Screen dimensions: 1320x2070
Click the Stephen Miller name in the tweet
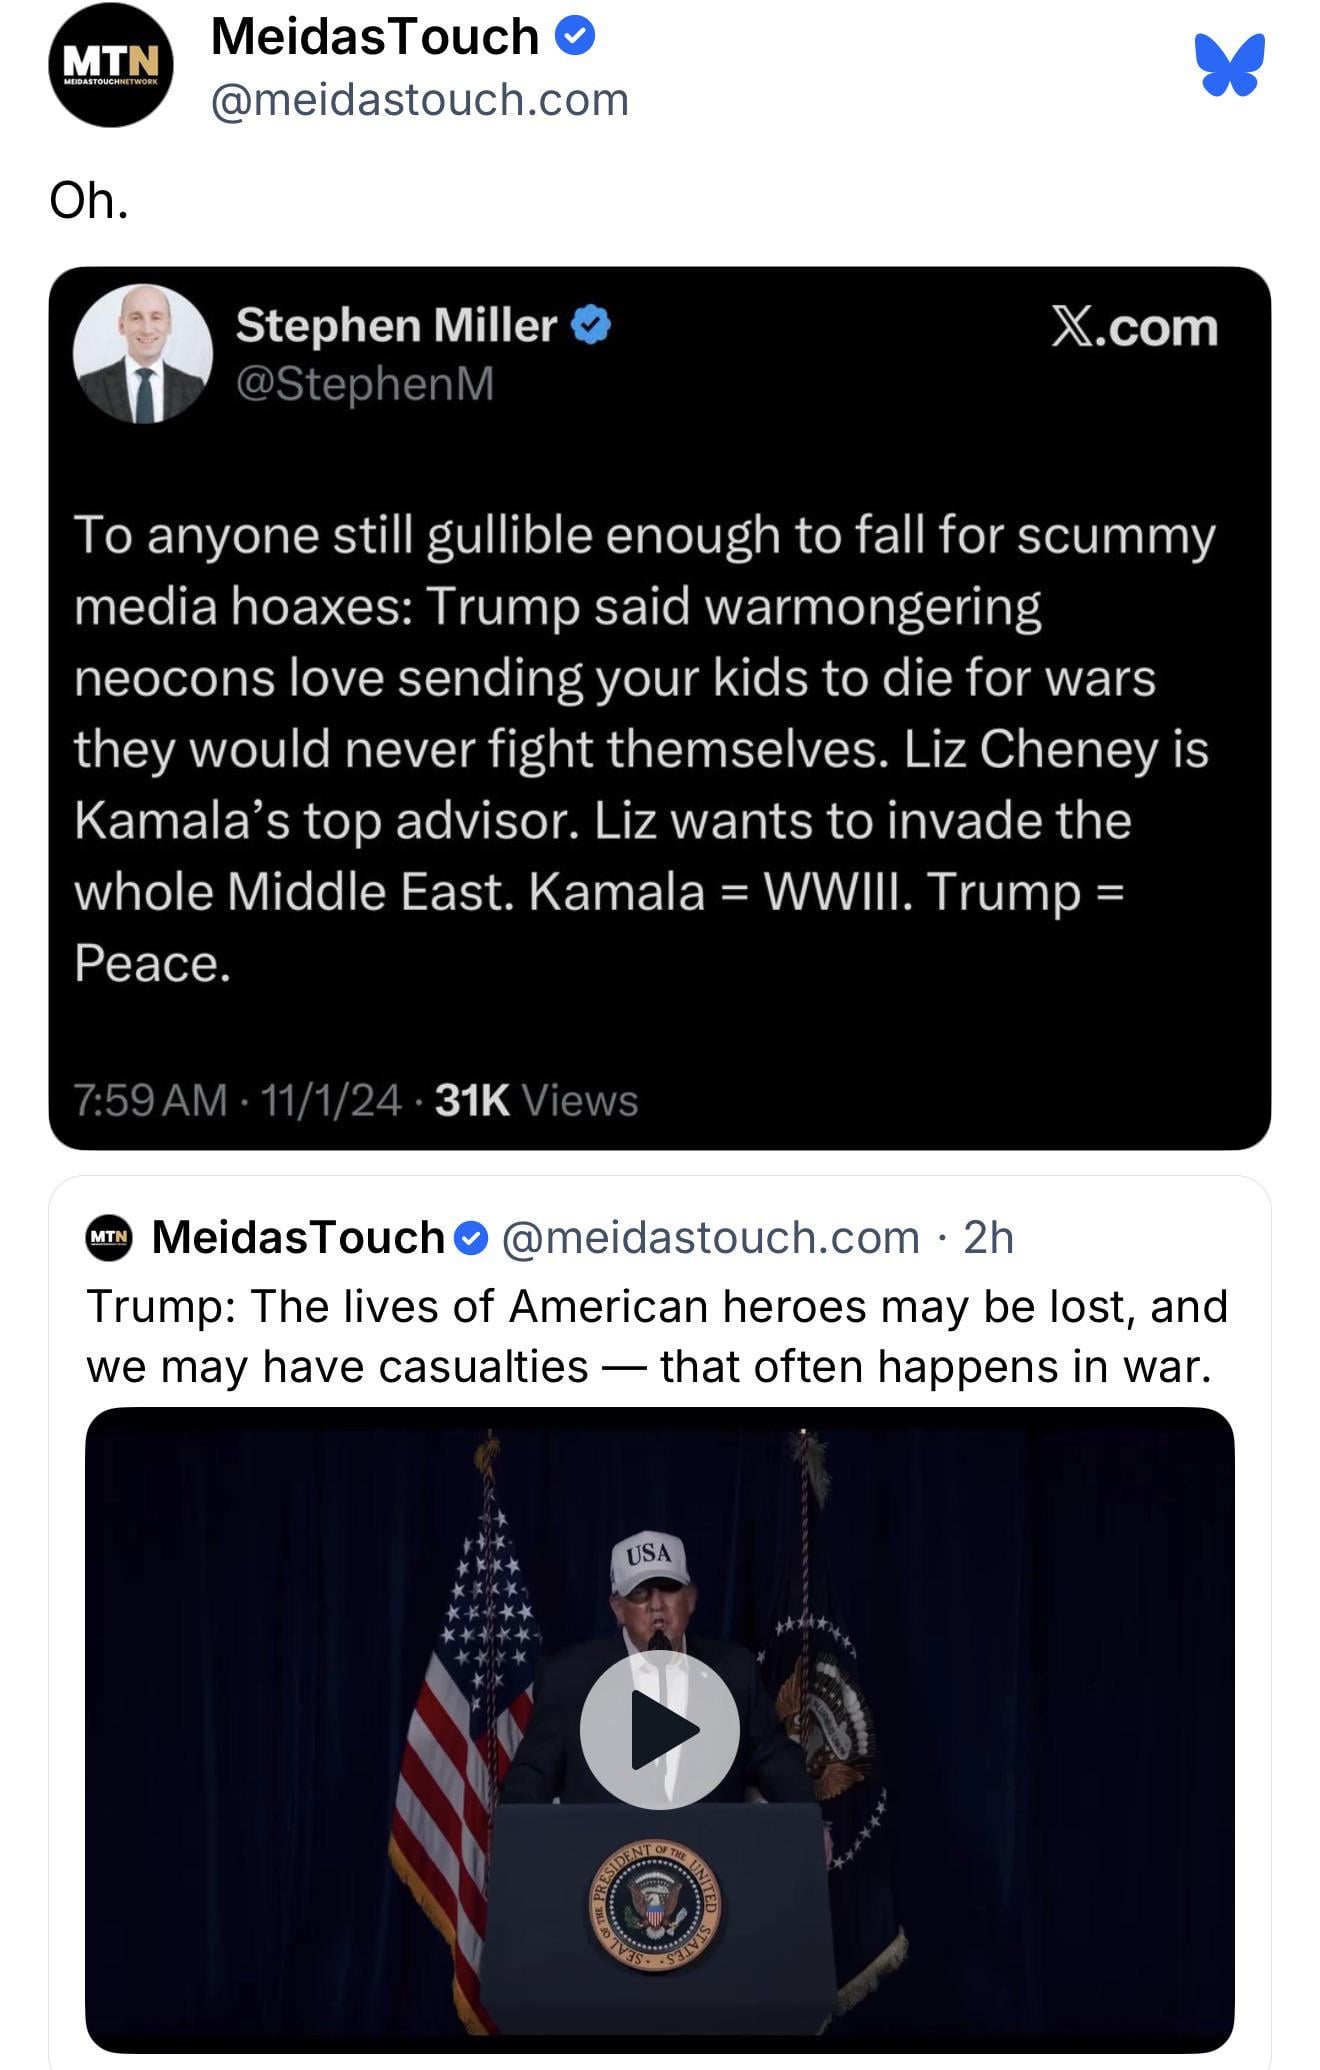396,326
